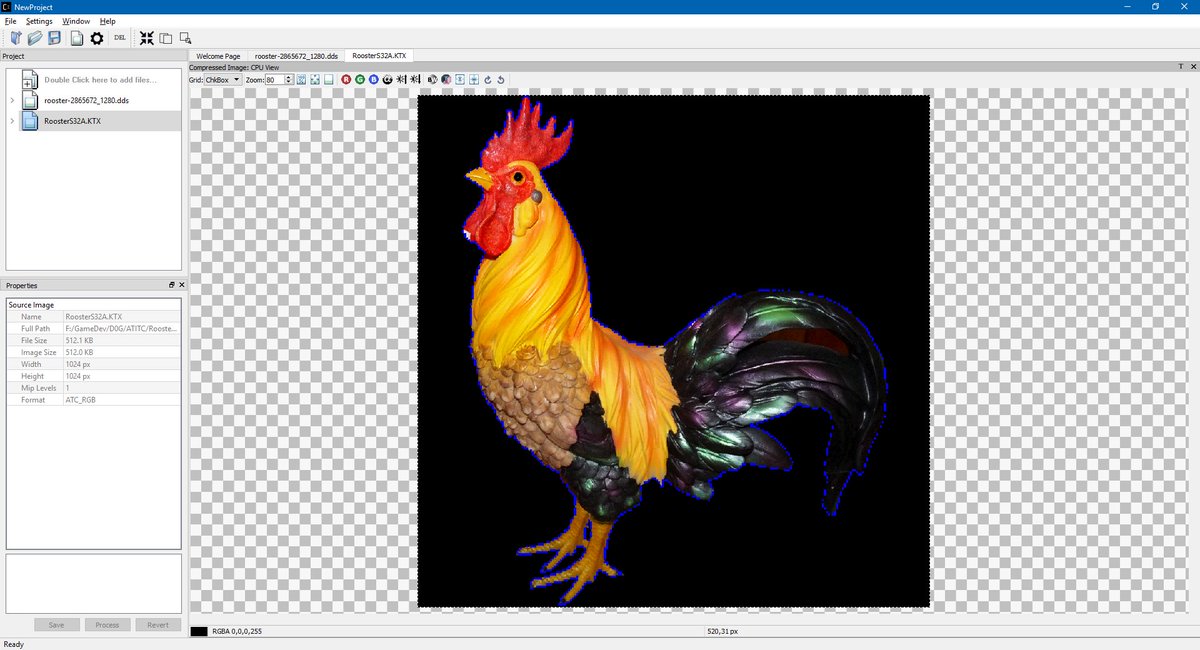Click the blank page open-image icon
Image resolution: width=1200 pixels, height=650 pixels.
click(76, 38)
